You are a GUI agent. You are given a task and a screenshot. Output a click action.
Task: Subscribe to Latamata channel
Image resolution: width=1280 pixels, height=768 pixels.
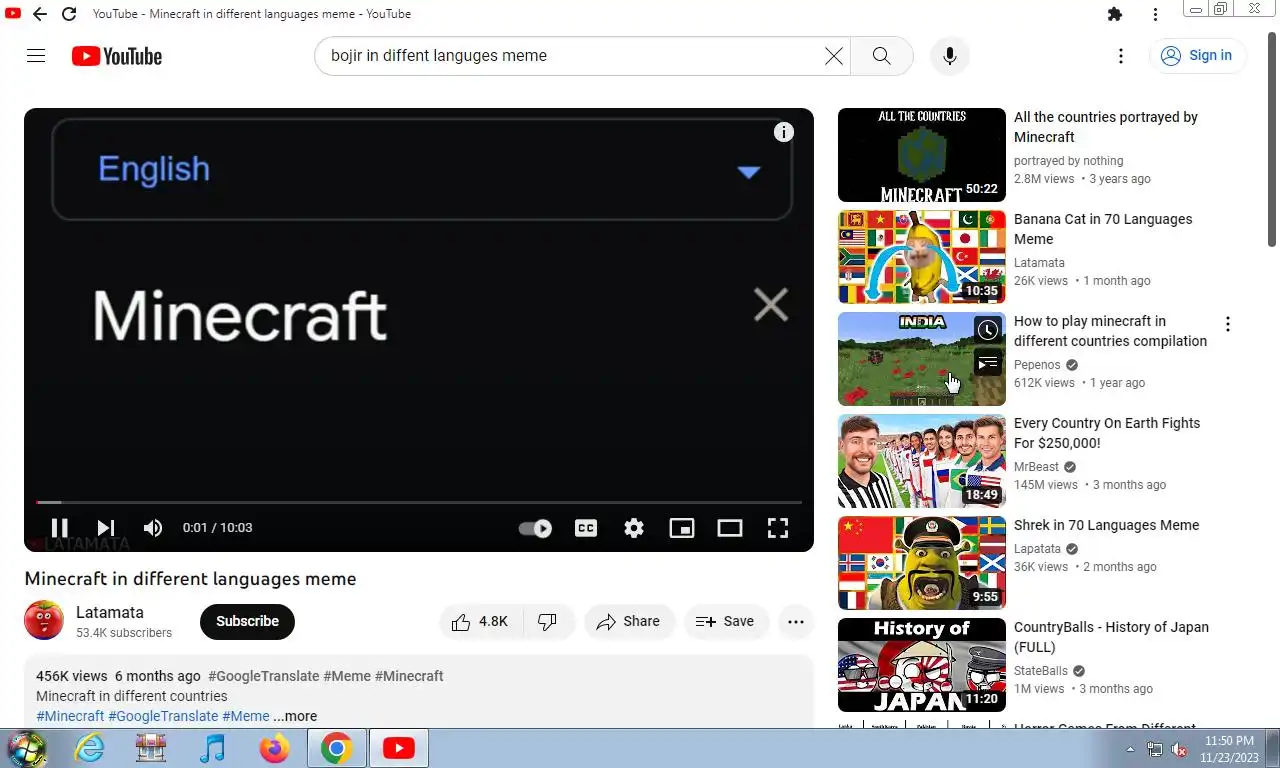[x=247, y=621]
